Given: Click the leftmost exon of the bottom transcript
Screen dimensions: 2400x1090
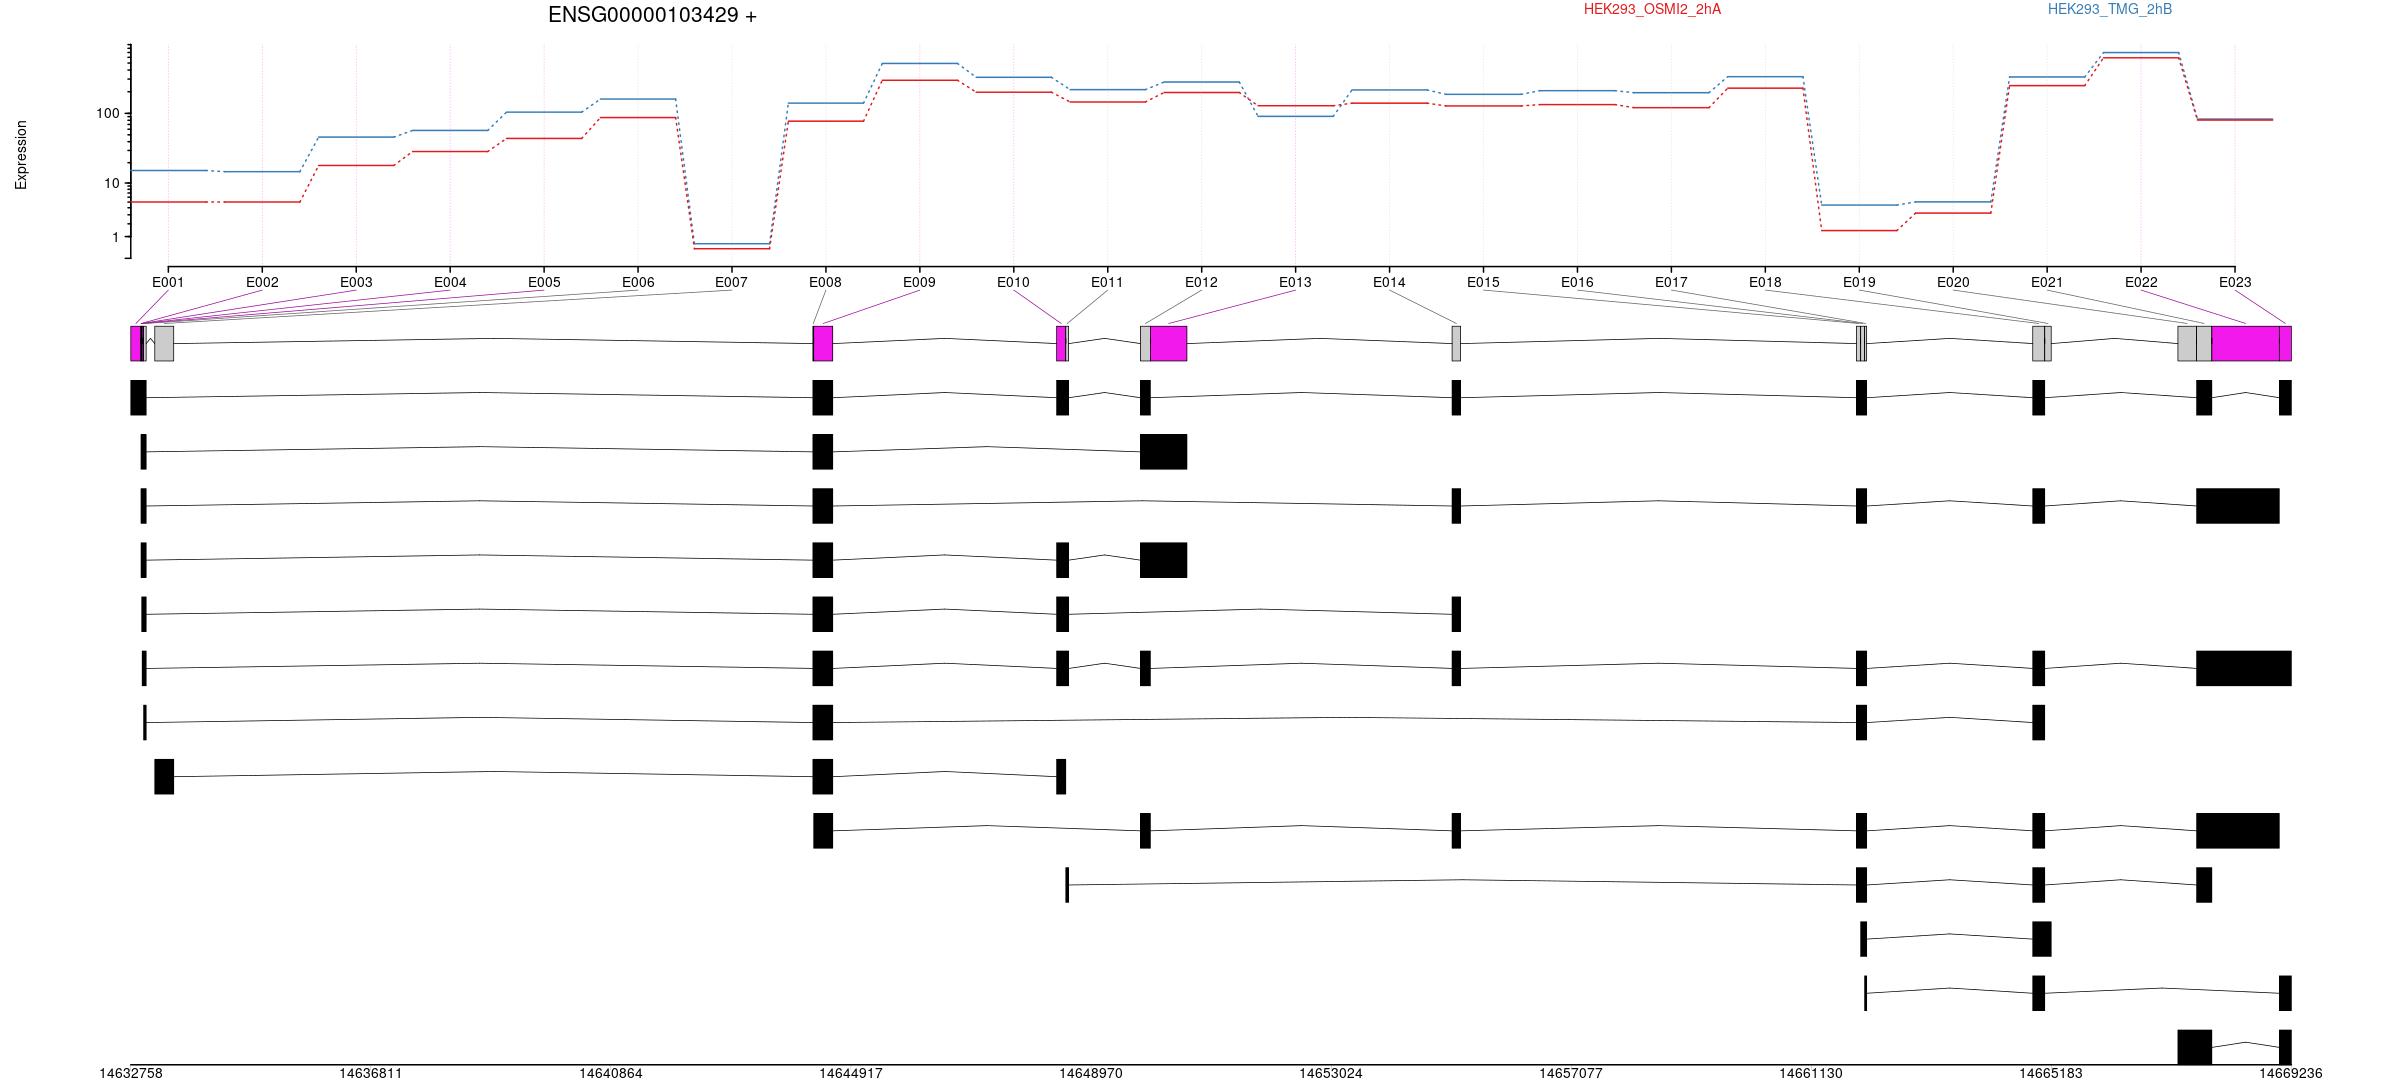Looking at the screenshot, I should click(x=2195, y=1047).
